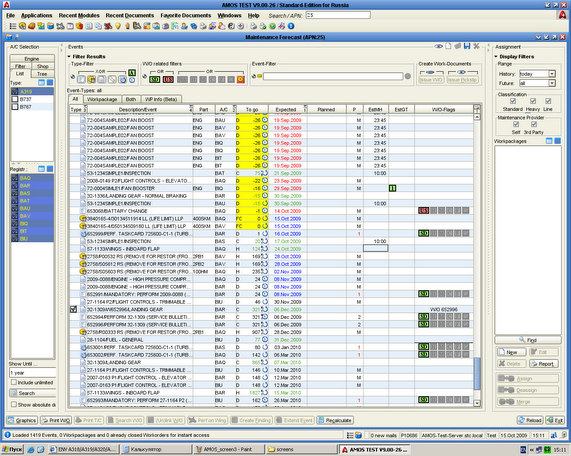Click the Event-Filter text input field

pyautogui.click(x=333, y=76)
